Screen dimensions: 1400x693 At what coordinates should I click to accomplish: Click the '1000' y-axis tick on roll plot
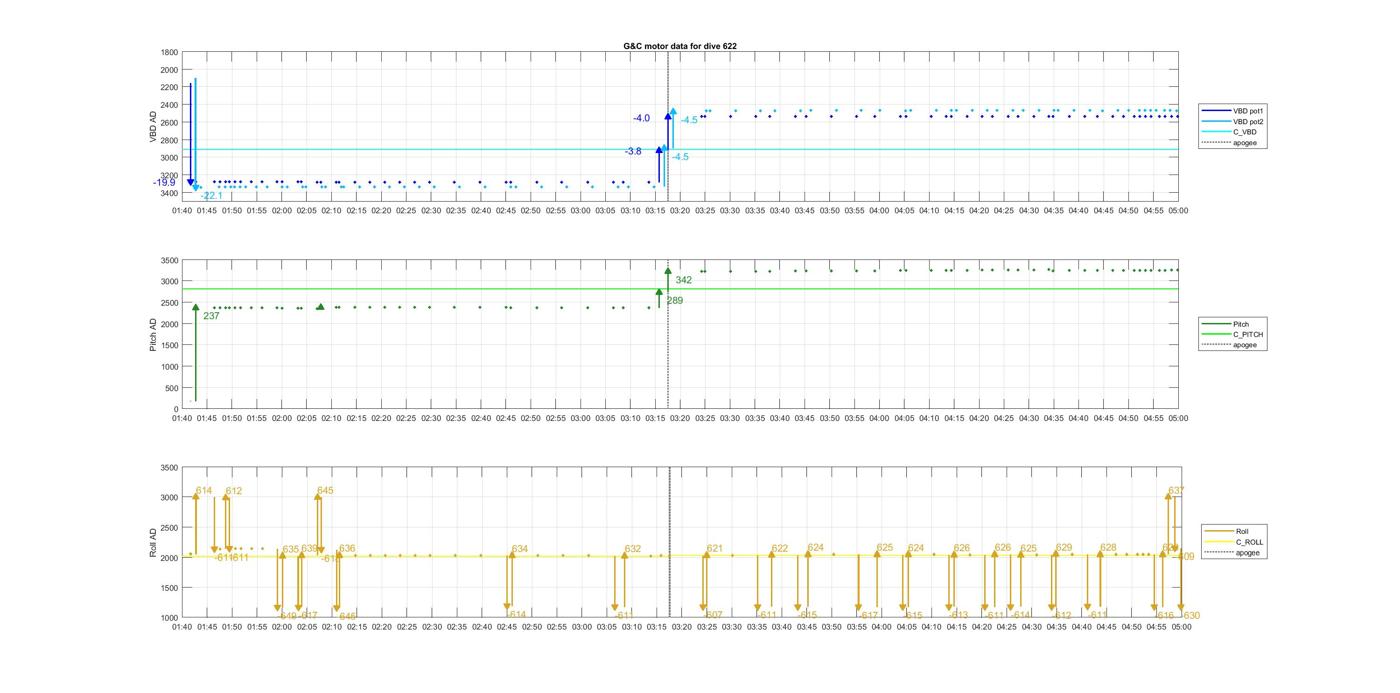point(169,618)
